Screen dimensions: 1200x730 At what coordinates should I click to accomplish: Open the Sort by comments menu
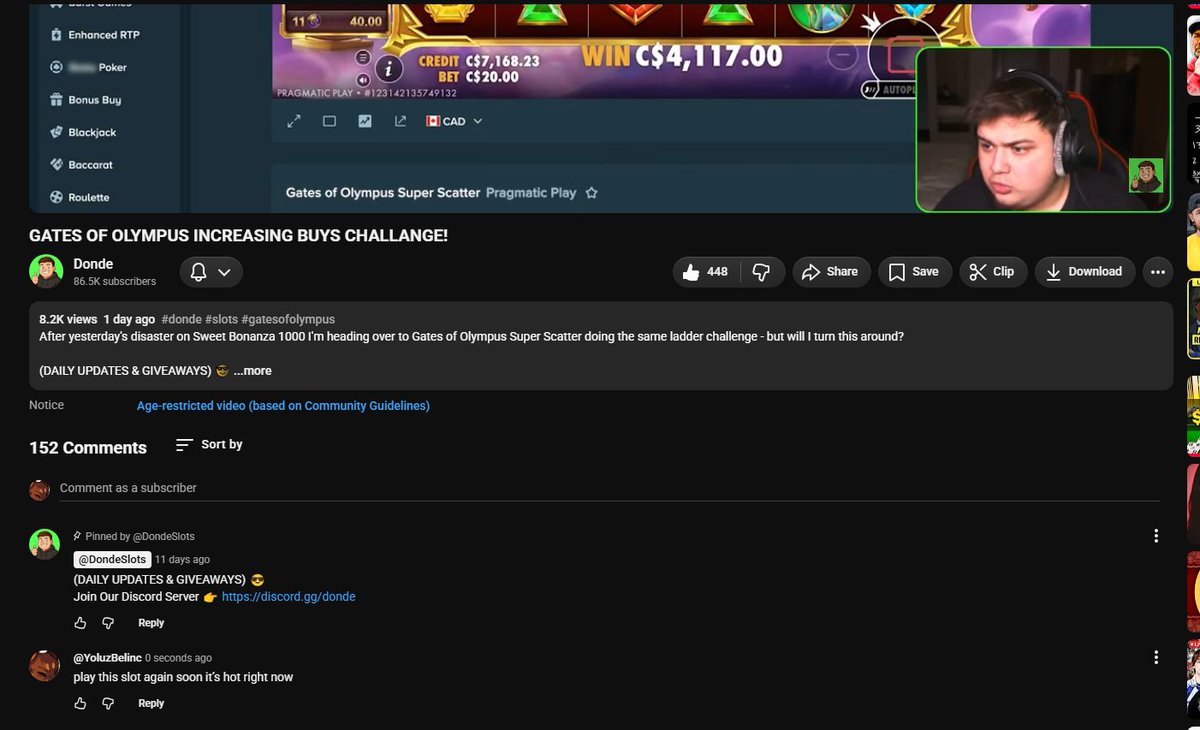coord(209,445)
